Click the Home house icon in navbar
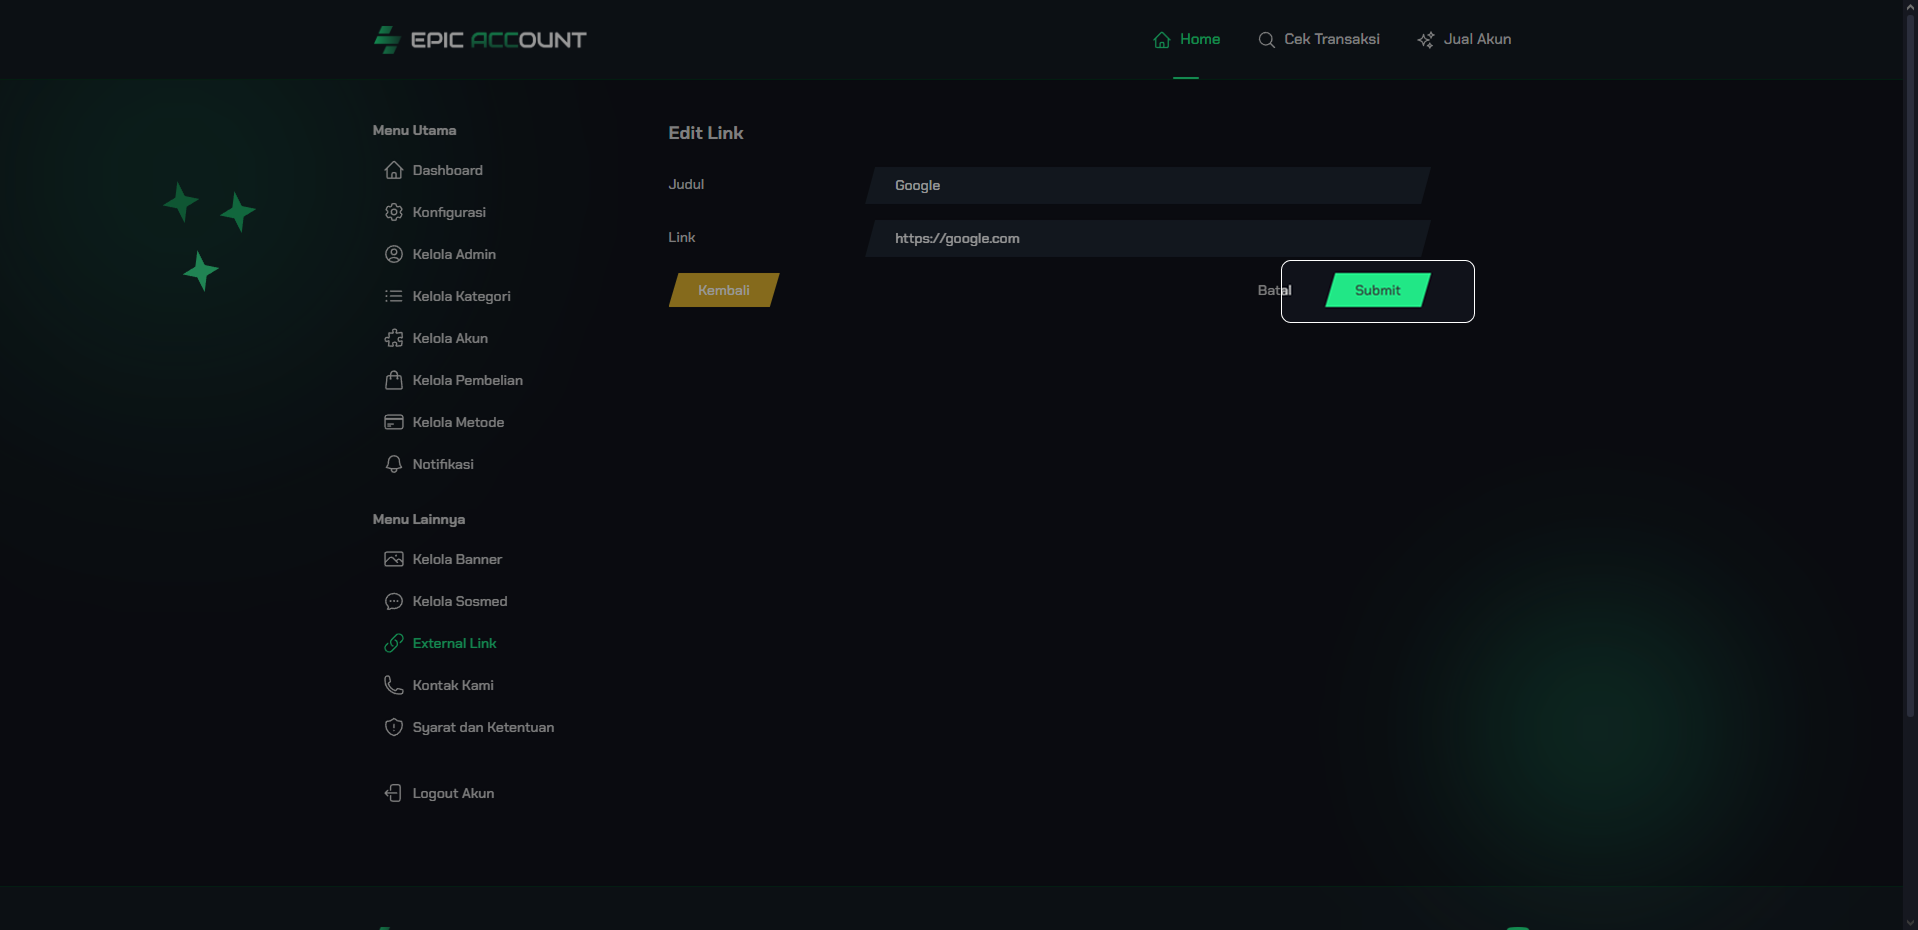 point(1162,40)
